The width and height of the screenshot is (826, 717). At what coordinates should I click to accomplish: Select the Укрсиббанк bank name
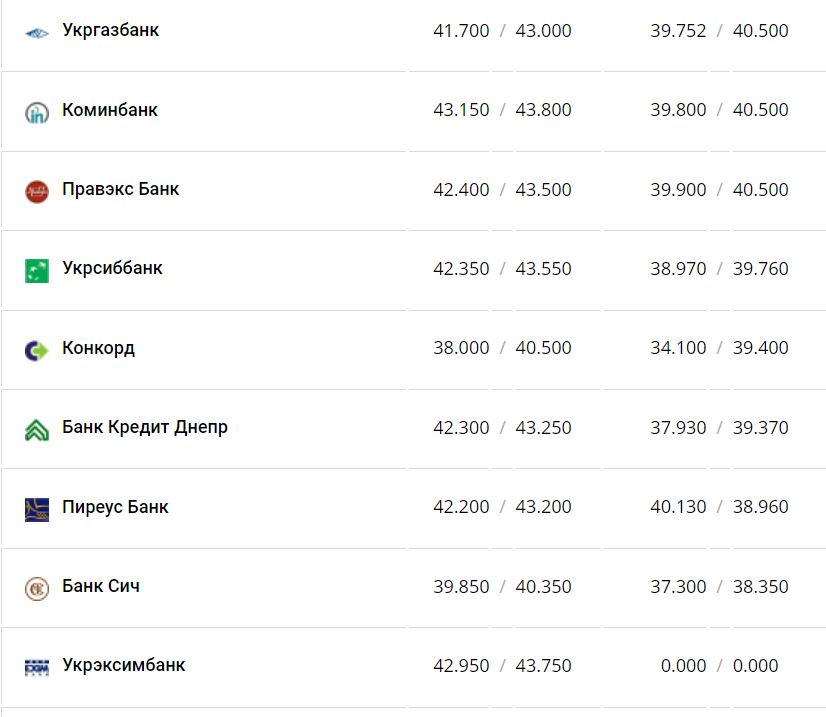[x=112, y=268]
